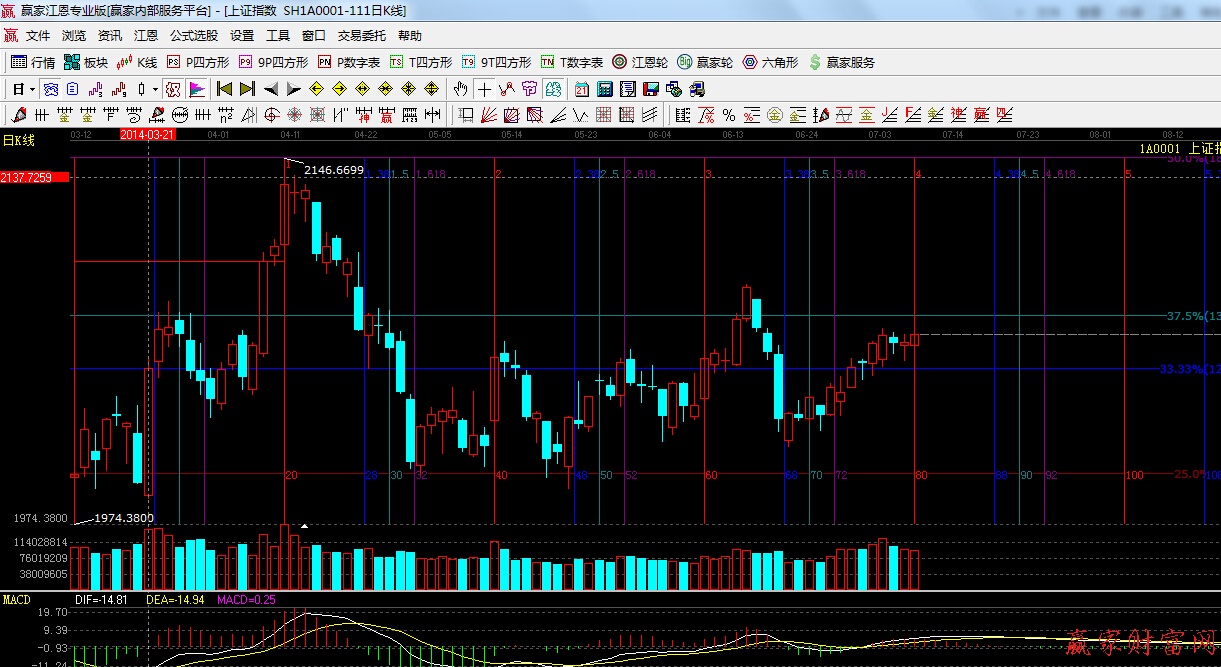Image resolution: width=1221 pixels, height=667 pixels.
Task: Jump to the first bar with the skip-to-start arrow
Action: coord(225,89)
